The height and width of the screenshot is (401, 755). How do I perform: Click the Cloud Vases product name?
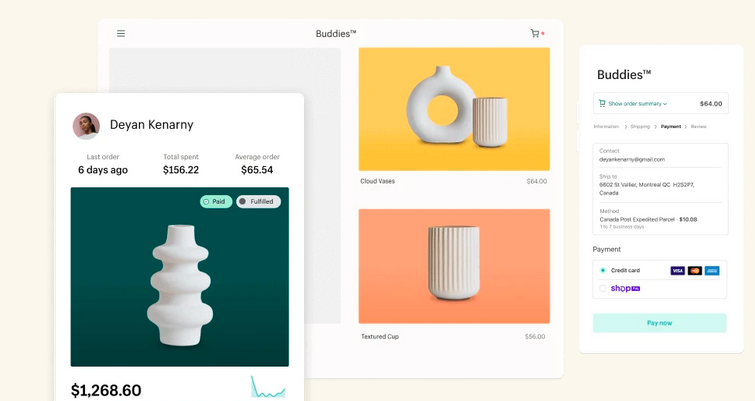378,181
